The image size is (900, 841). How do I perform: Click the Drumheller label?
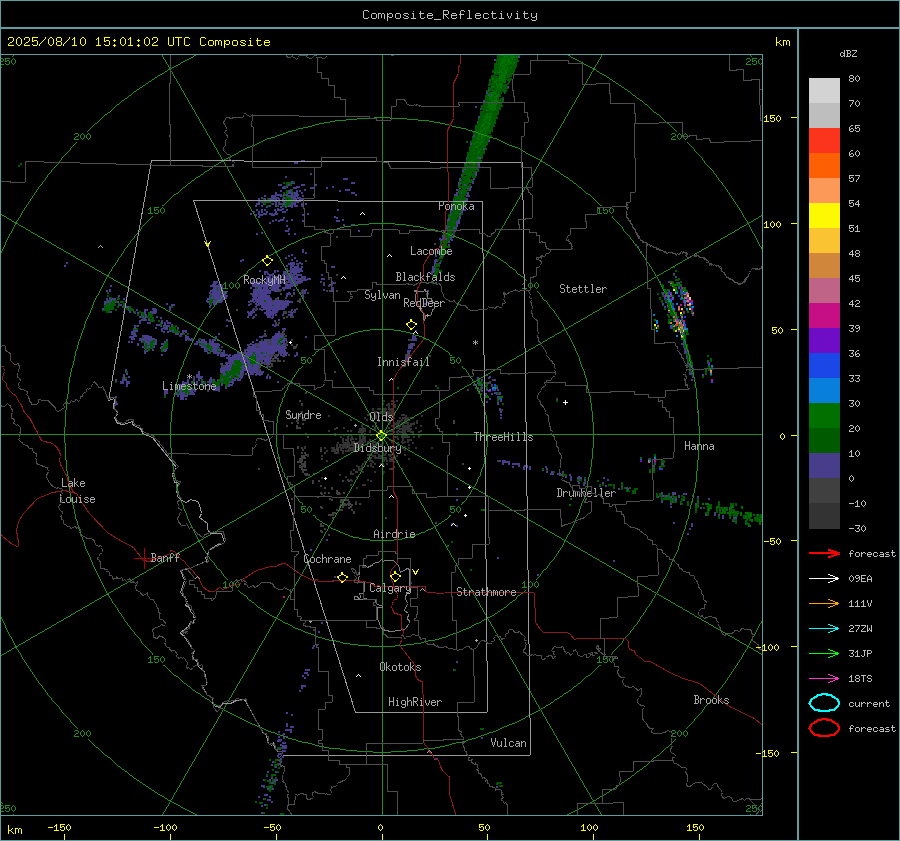[586, 493]
